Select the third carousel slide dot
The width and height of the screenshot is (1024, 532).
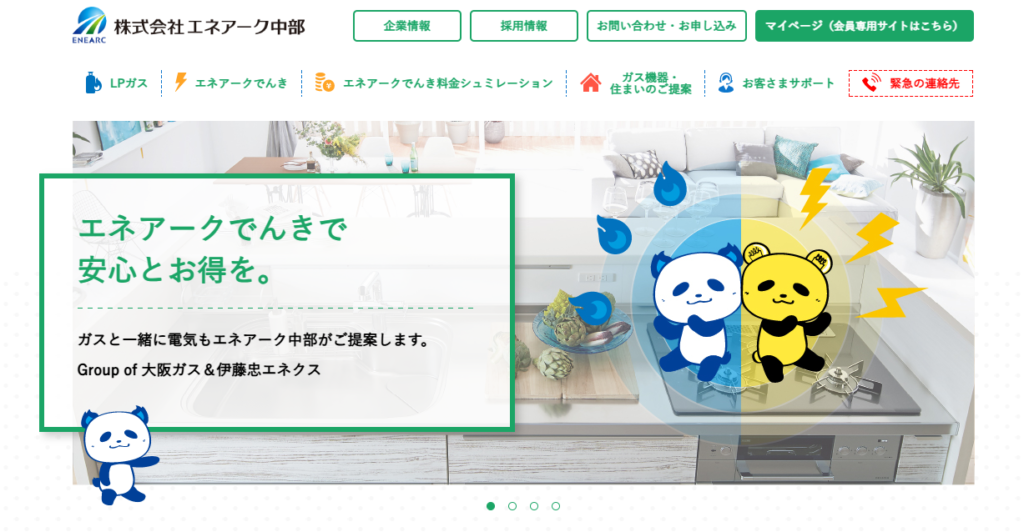[534, 506]
